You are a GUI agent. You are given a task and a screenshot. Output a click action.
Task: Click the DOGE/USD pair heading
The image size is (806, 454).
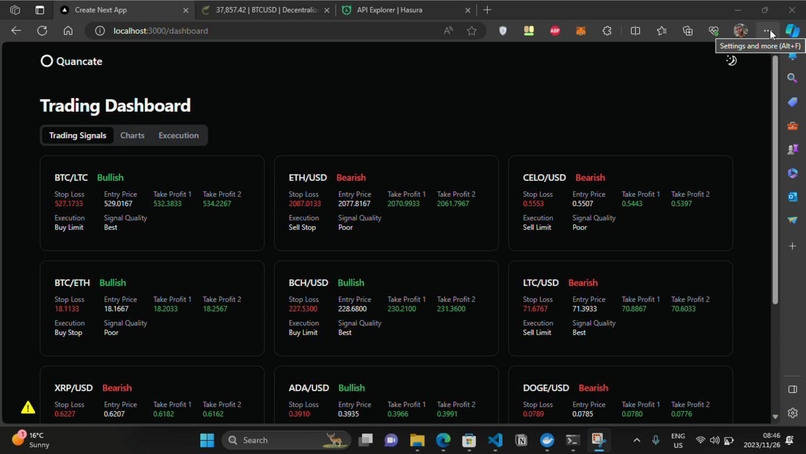point(546,388)
